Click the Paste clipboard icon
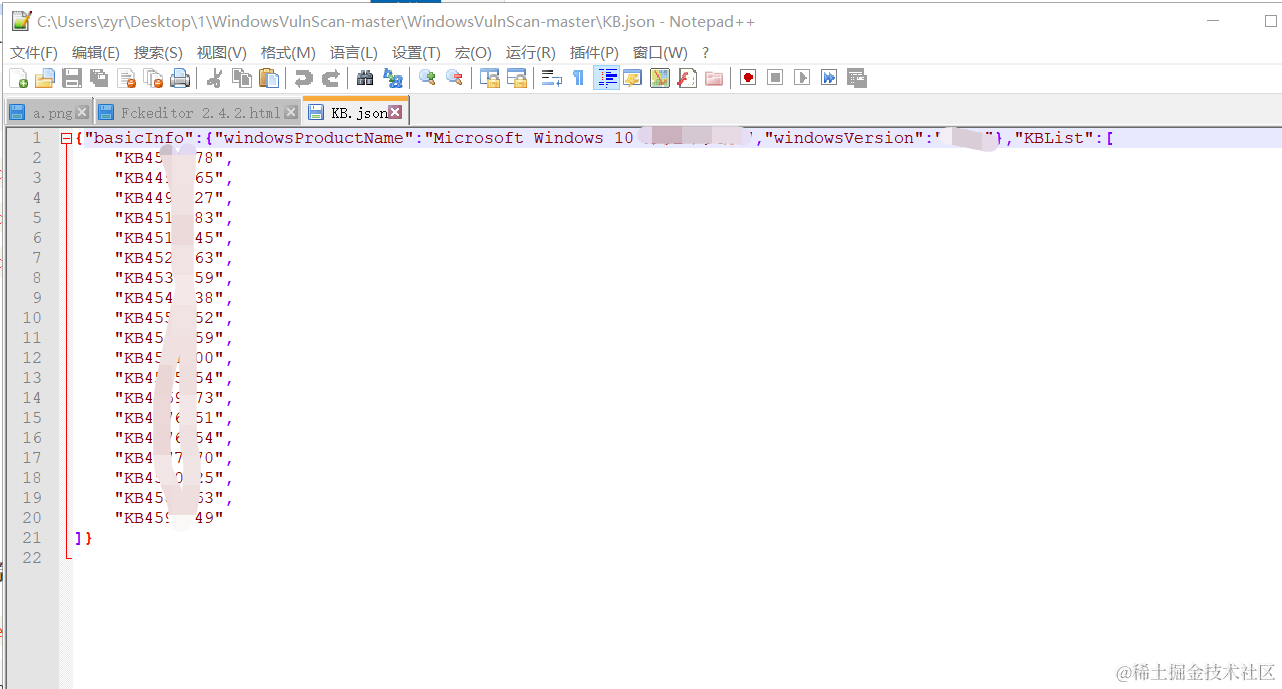The height and width of the screenshot is (689, 1282). tap(268, 78)
